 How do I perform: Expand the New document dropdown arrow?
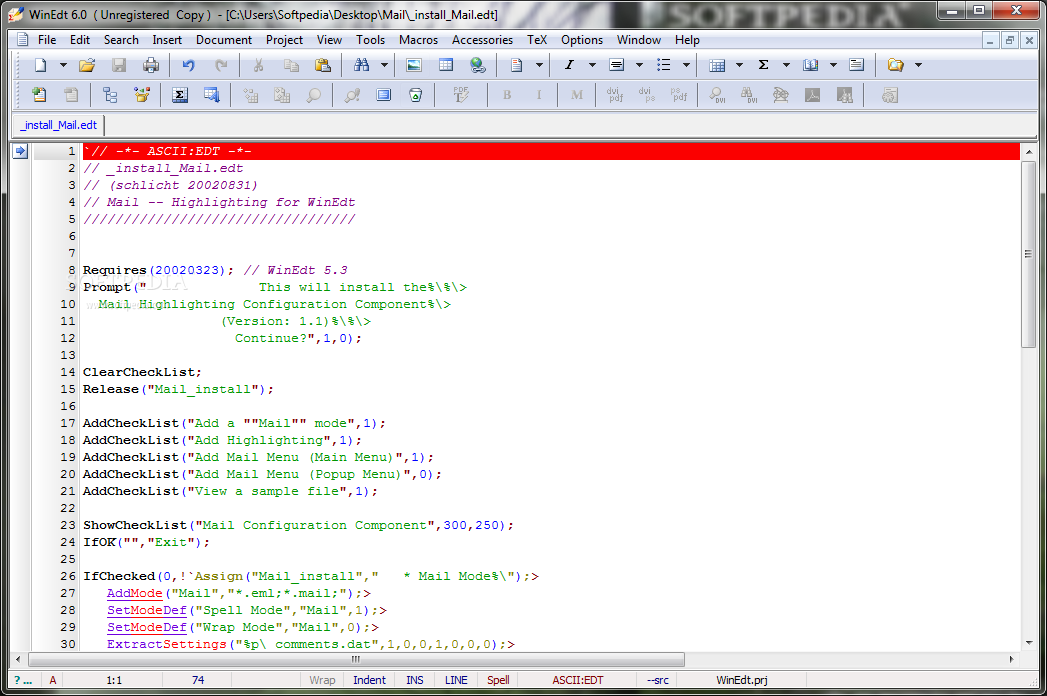[x=63, y=65]
